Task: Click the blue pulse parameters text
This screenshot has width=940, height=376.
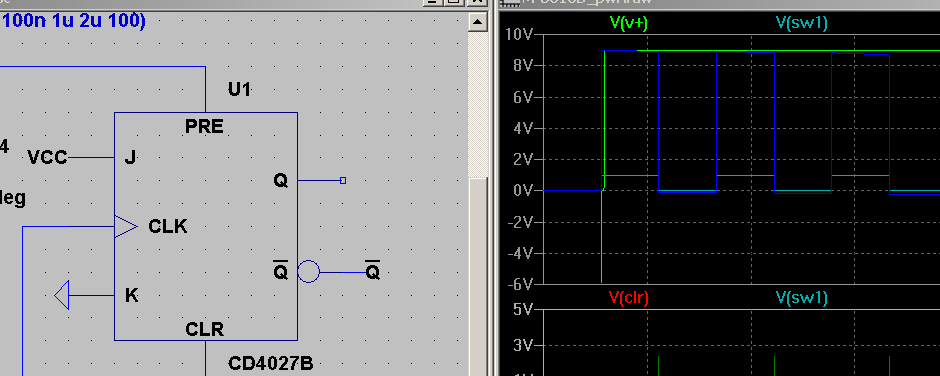Action: (x=73, y=21)
